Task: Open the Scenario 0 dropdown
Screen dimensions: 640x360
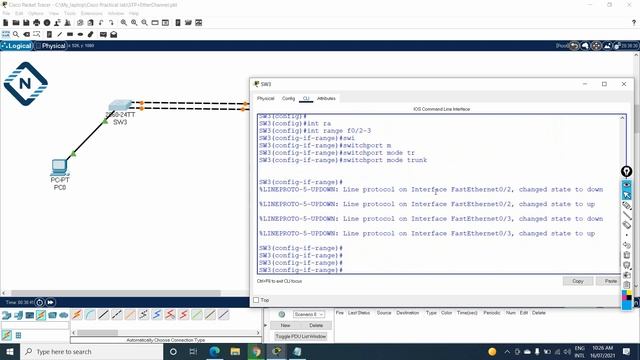Action: [x=309, y=314]
